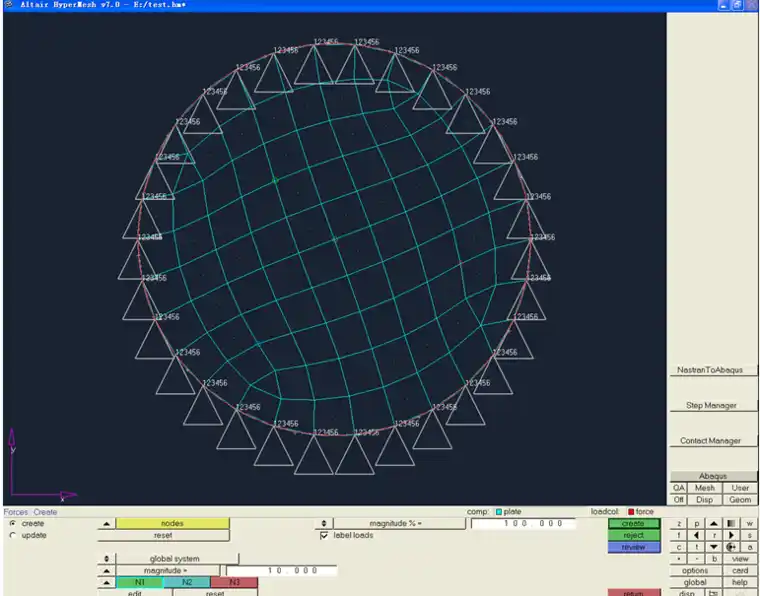760x596 pixels.
Task: Click the 't' true view key
Action: point(697,547)
